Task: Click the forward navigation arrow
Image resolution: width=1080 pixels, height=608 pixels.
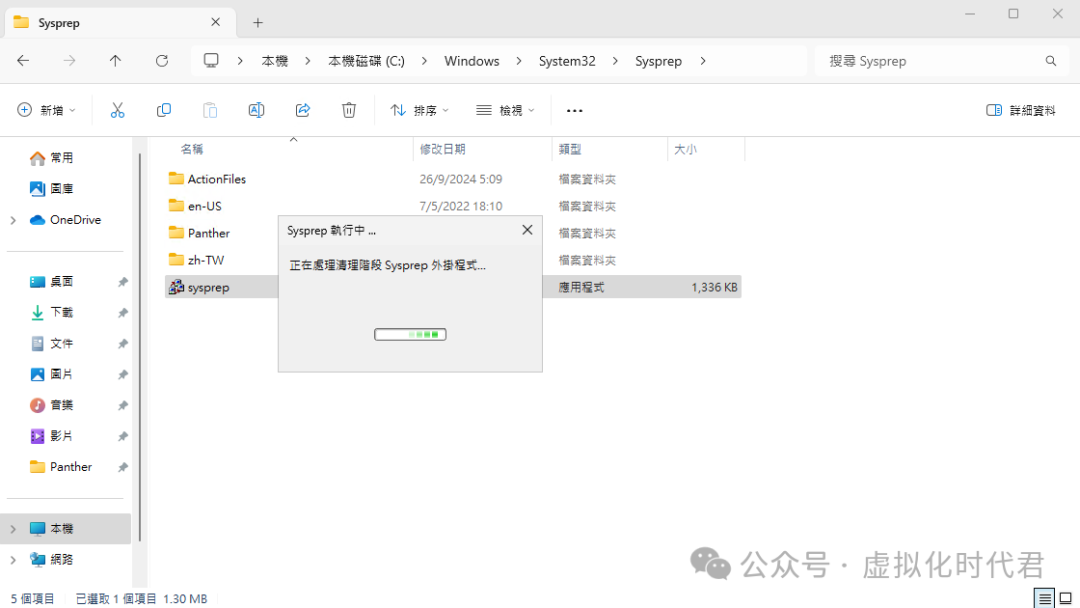Action: [x=69, y=61]
